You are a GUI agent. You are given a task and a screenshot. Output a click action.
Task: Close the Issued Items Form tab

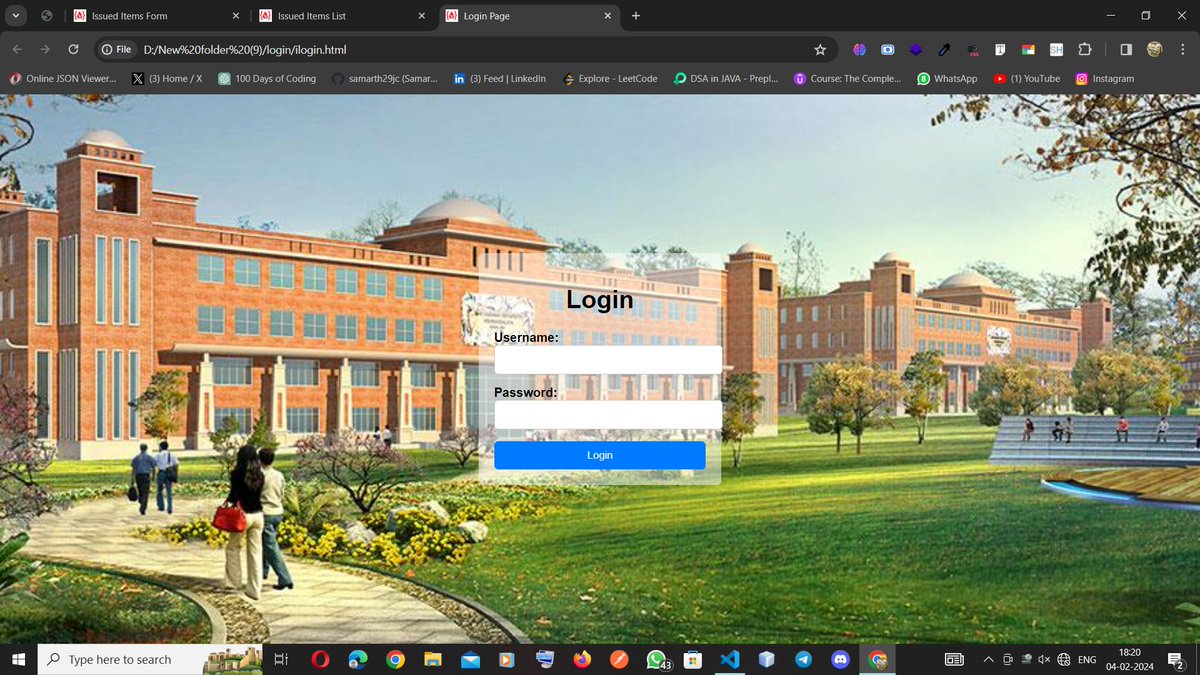pyautogui.click(x=236, y=16)
